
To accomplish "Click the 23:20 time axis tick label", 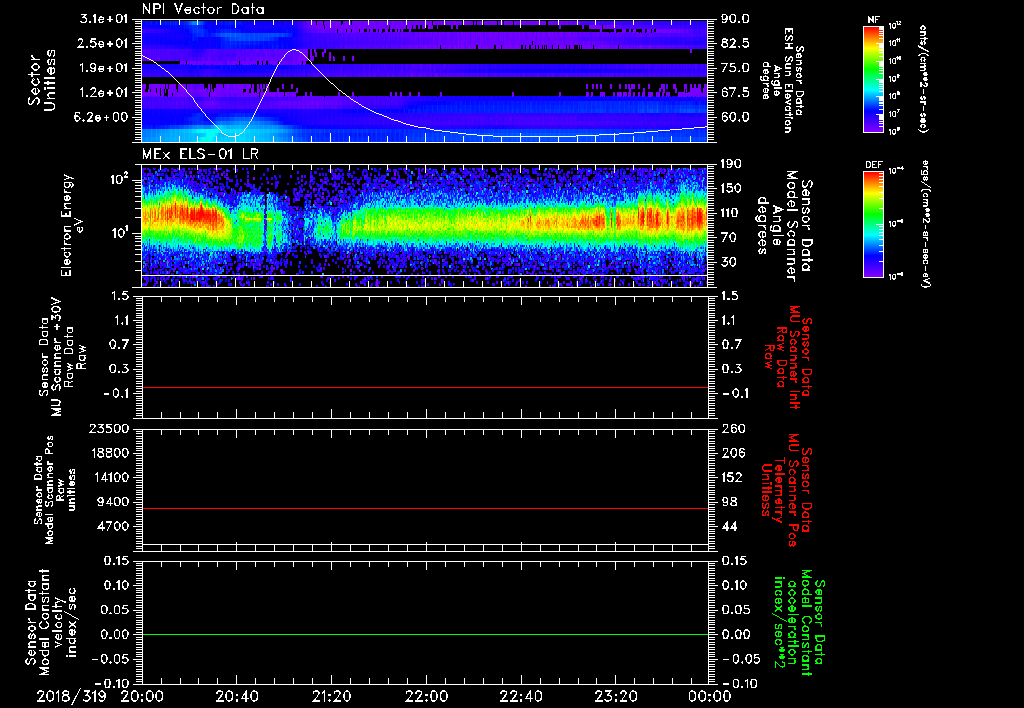I will (x=615, y=695).
